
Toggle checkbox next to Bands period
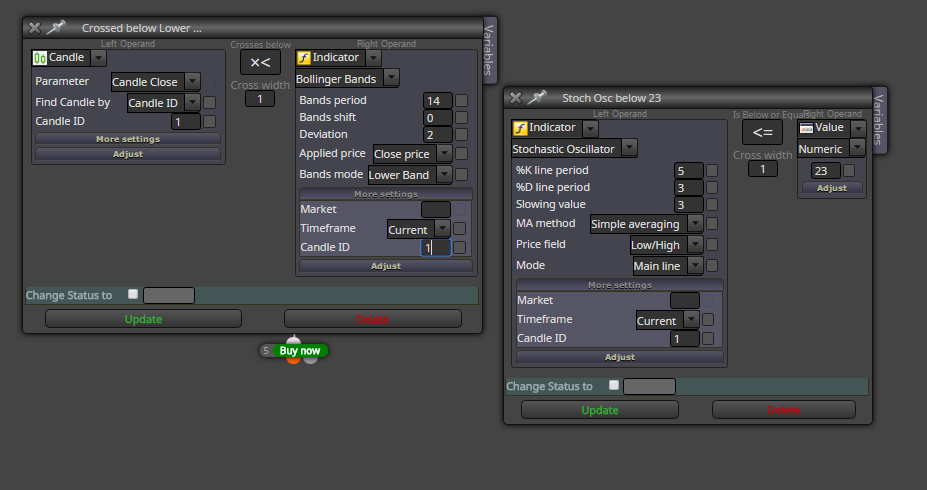tap(461, 100)
